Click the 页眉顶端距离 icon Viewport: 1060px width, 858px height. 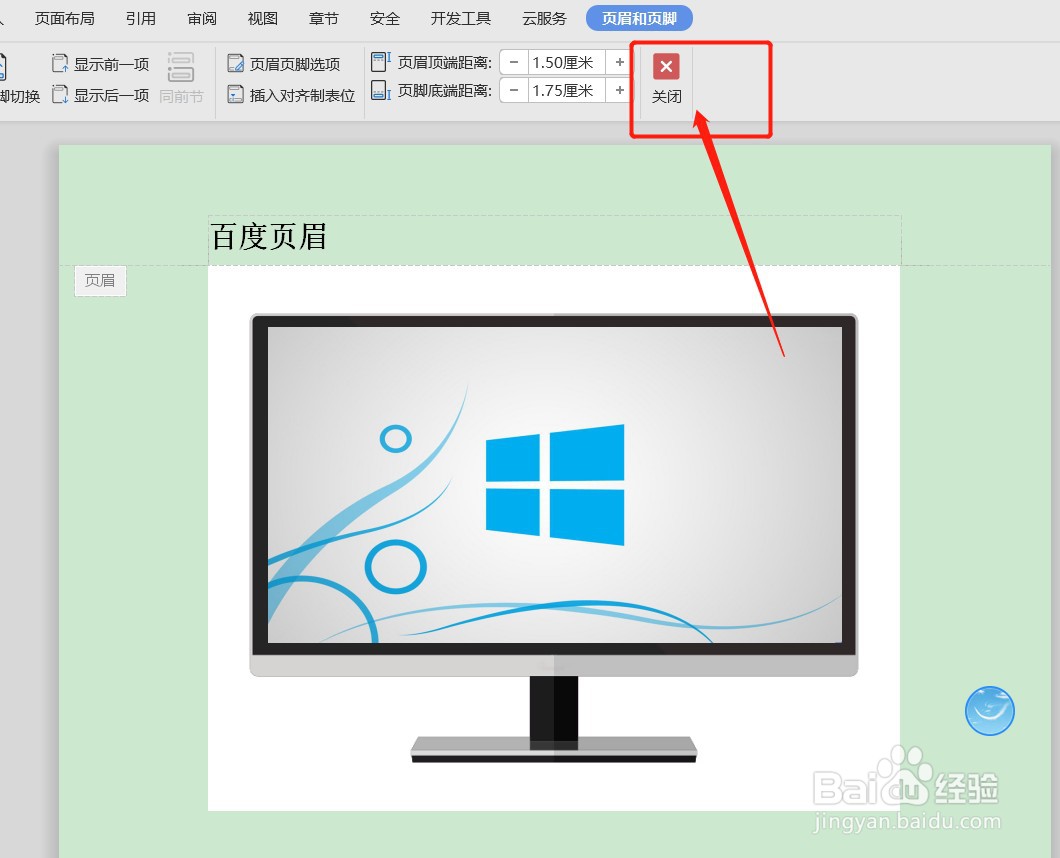381,62
